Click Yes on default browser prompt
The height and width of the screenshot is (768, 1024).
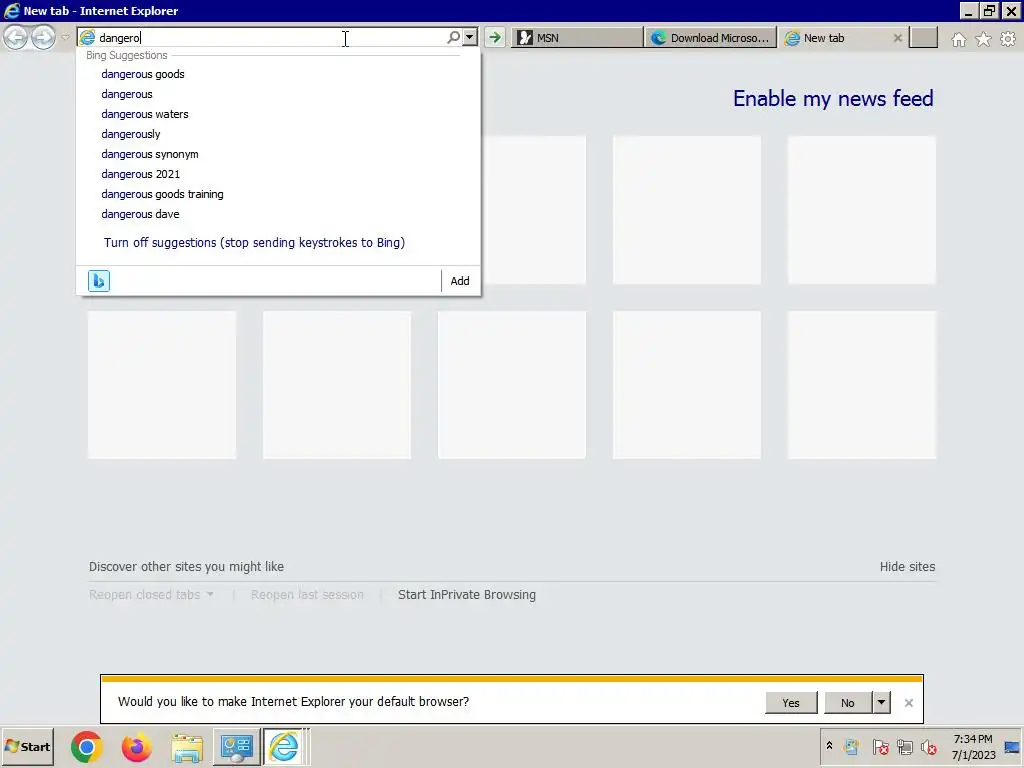(791, 703)
